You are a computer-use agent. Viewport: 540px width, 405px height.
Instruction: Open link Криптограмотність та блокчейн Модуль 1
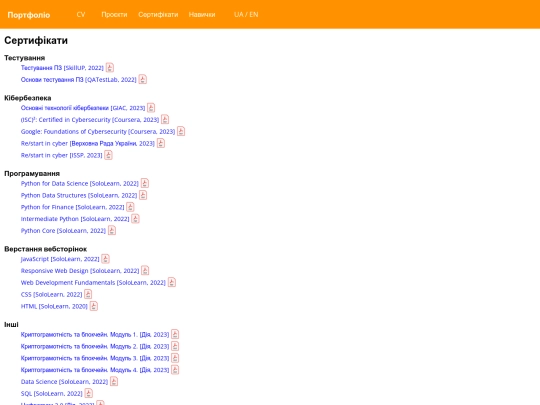[x=95, y=334]
